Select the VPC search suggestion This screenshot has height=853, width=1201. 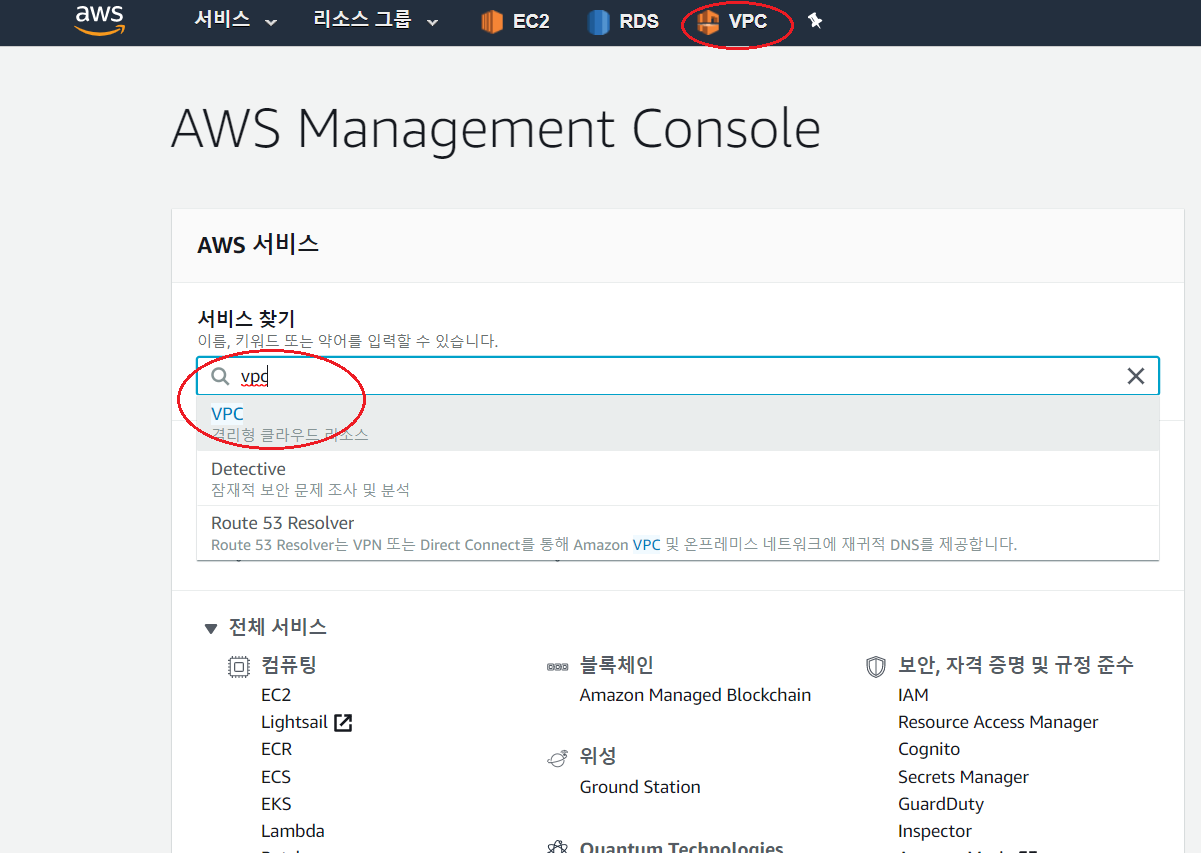(678, 423)
